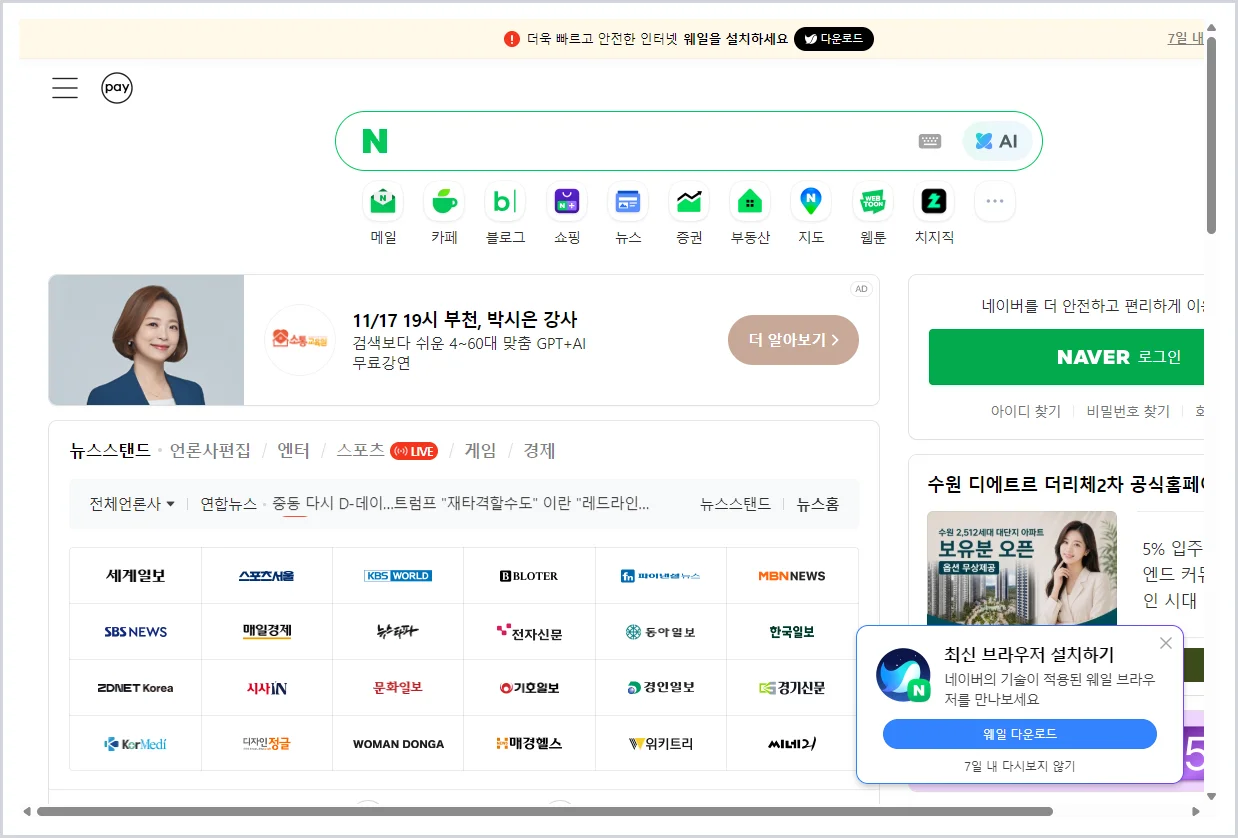Open the virtual keyboard icon in search
This screenshot has height=838, width=1238.
[x=930, y=141]
